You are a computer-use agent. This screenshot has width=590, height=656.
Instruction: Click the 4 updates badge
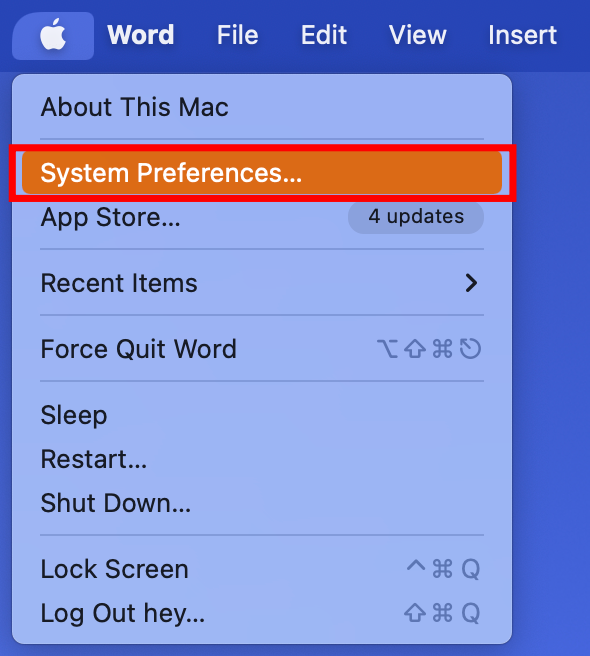click(x=416, y=217)
